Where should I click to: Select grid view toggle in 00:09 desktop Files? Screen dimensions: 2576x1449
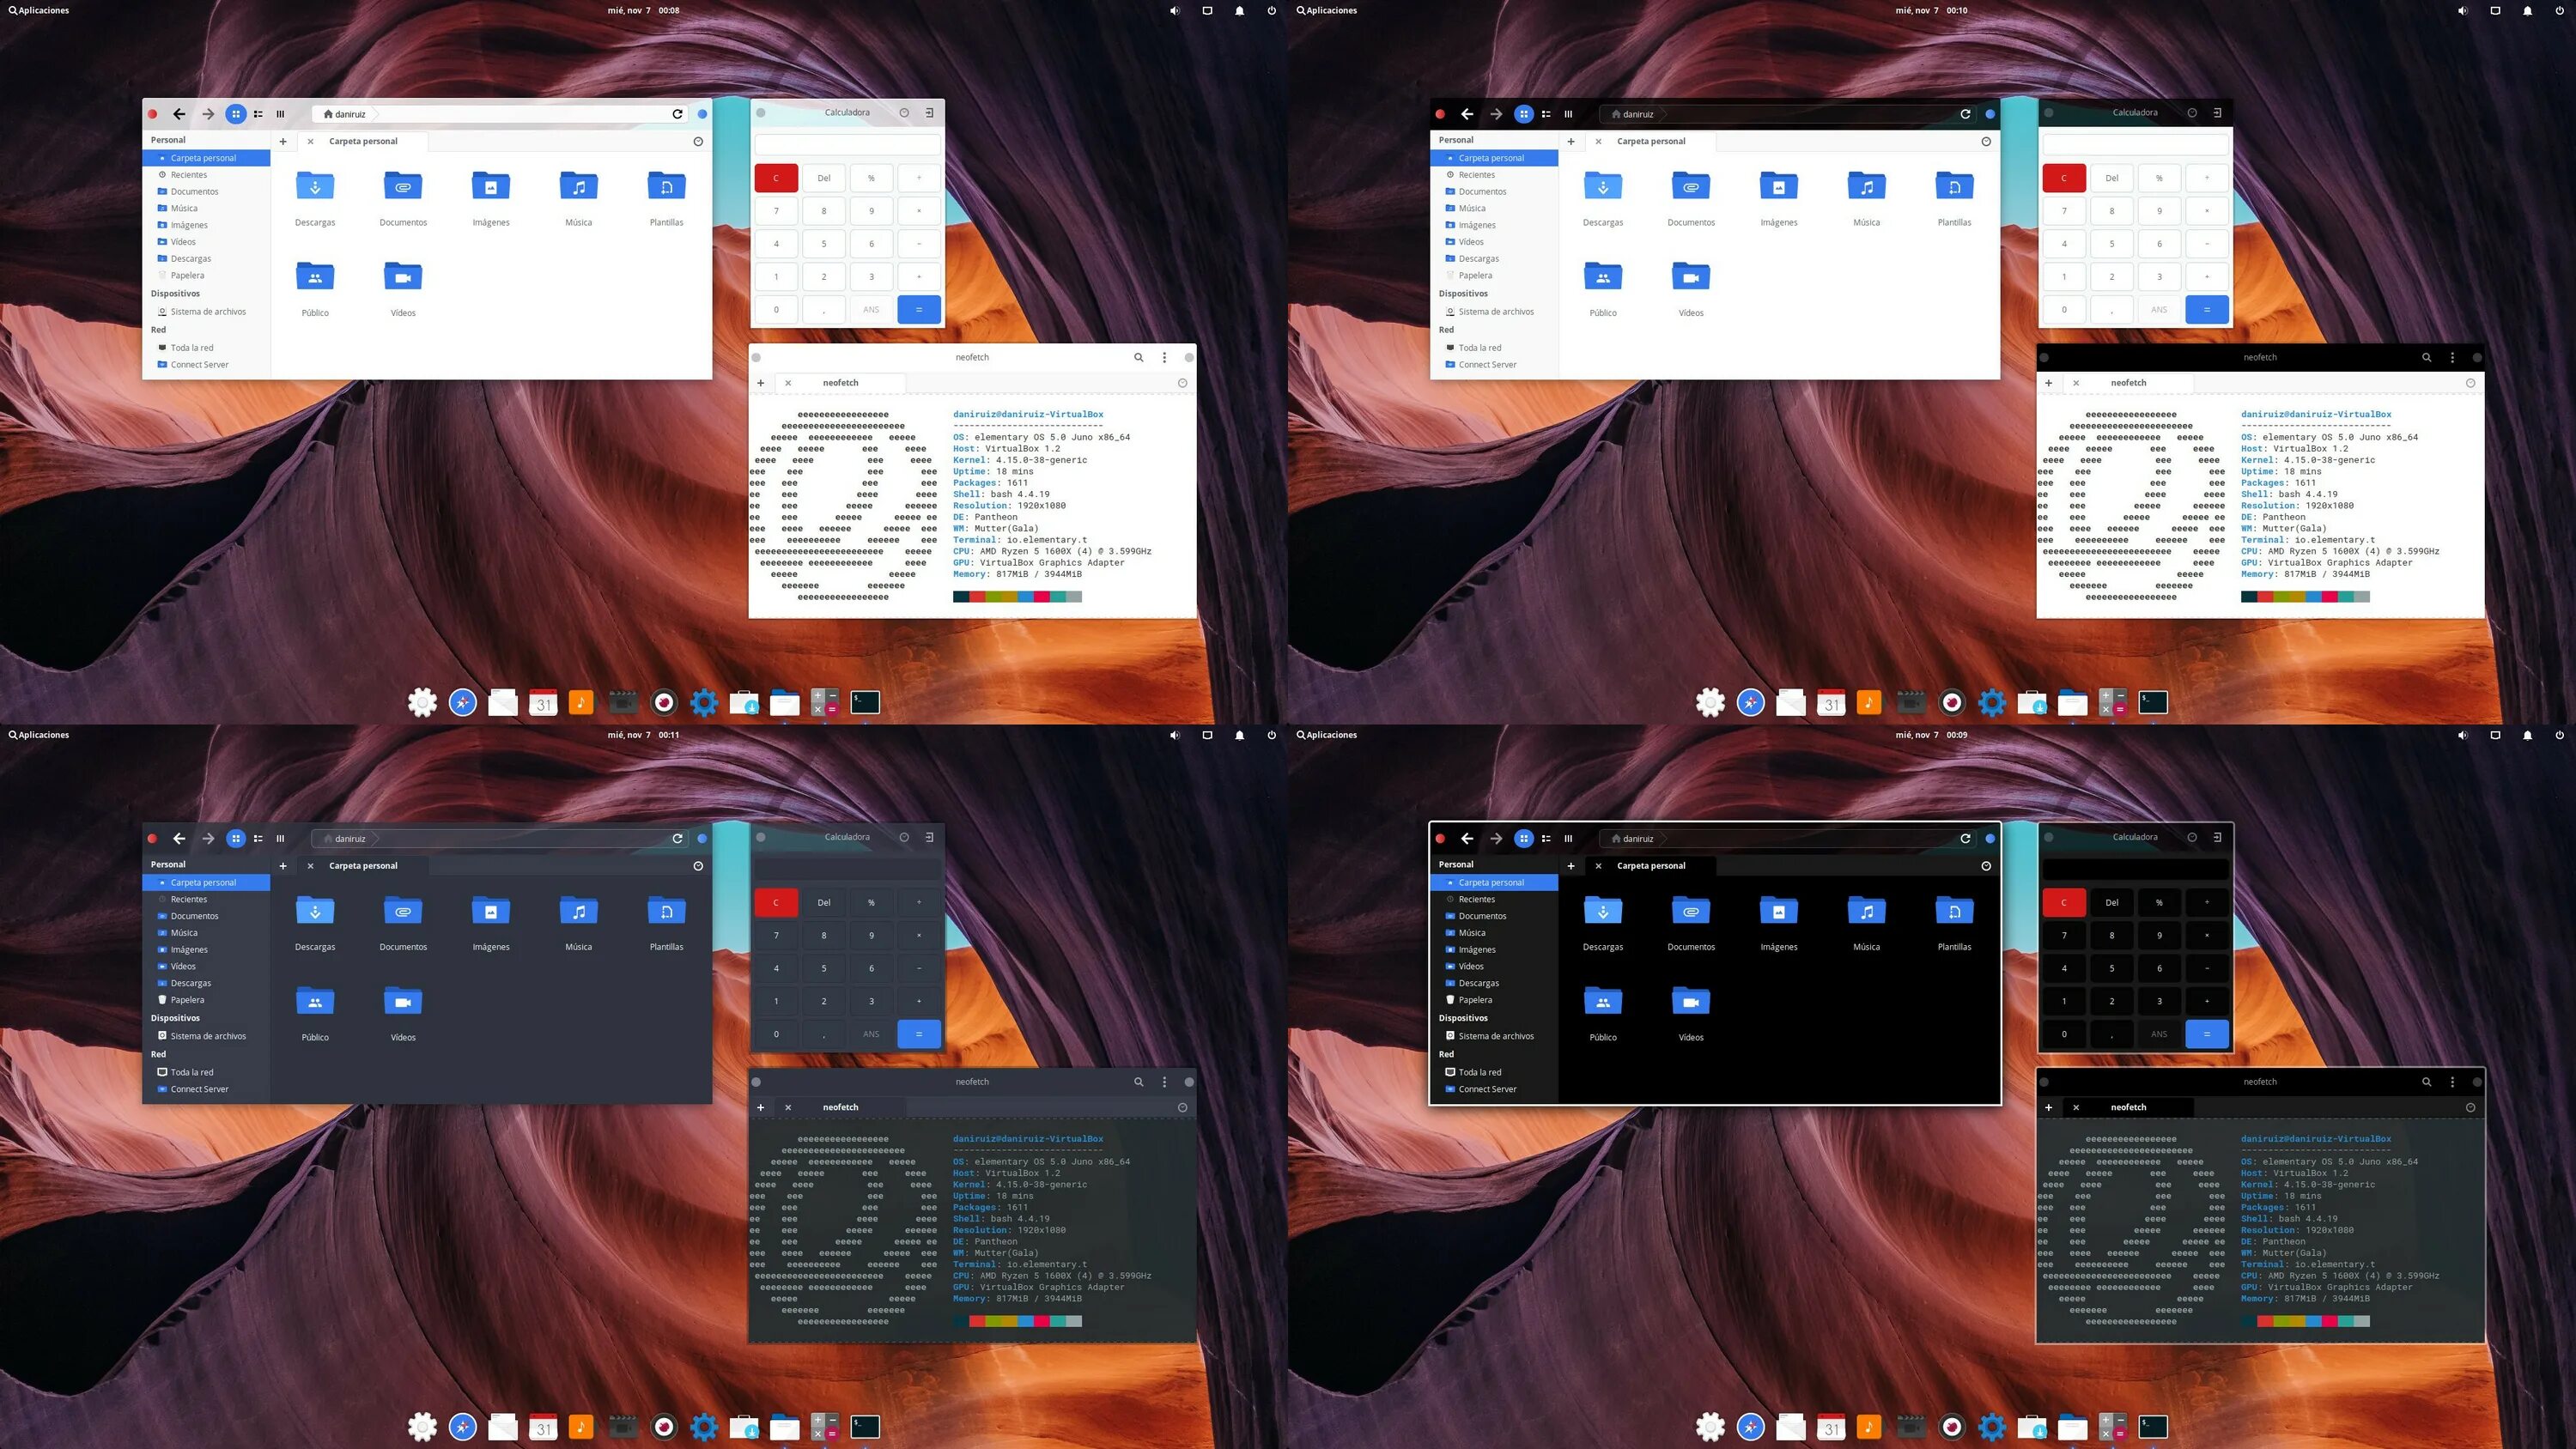(1523, 838)
